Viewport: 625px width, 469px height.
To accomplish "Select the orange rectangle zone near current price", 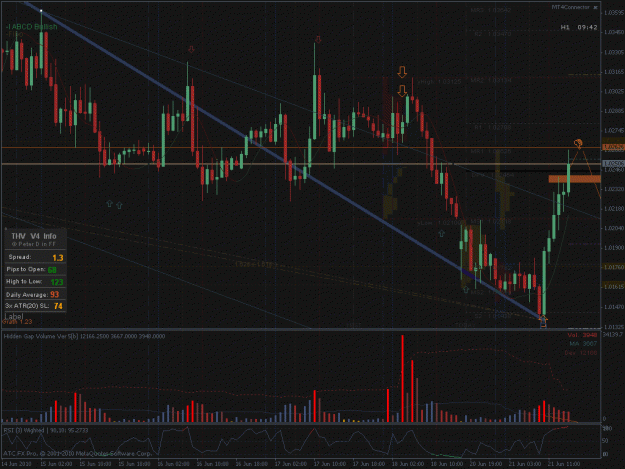I will [x=574, y=179].
